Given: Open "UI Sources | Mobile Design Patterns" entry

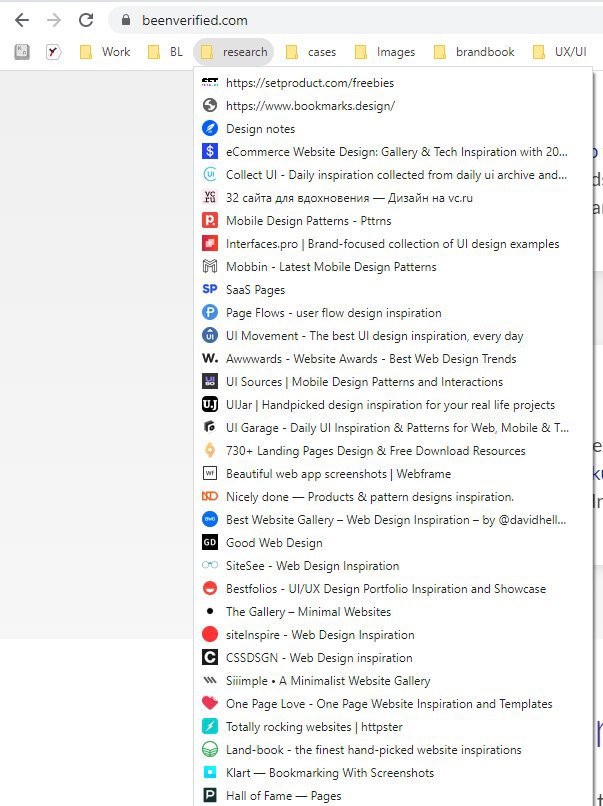Looking at the screenshot, I should click(x=393, y=381).
